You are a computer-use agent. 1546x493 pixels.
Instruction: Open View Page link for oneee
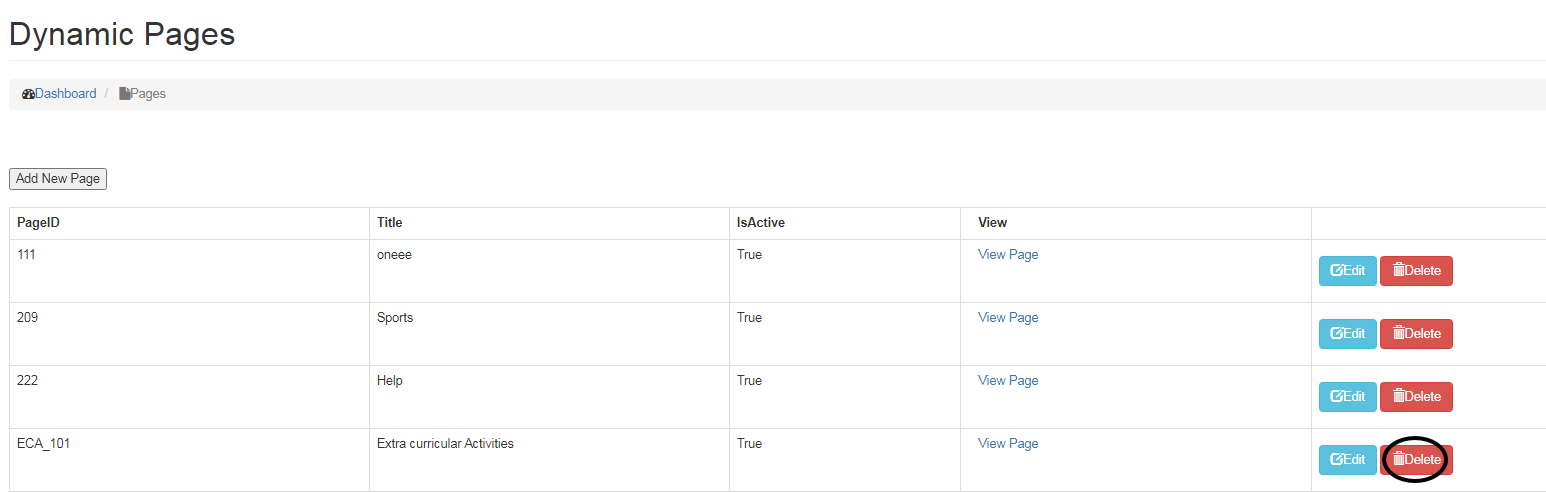coord(1008,255)
